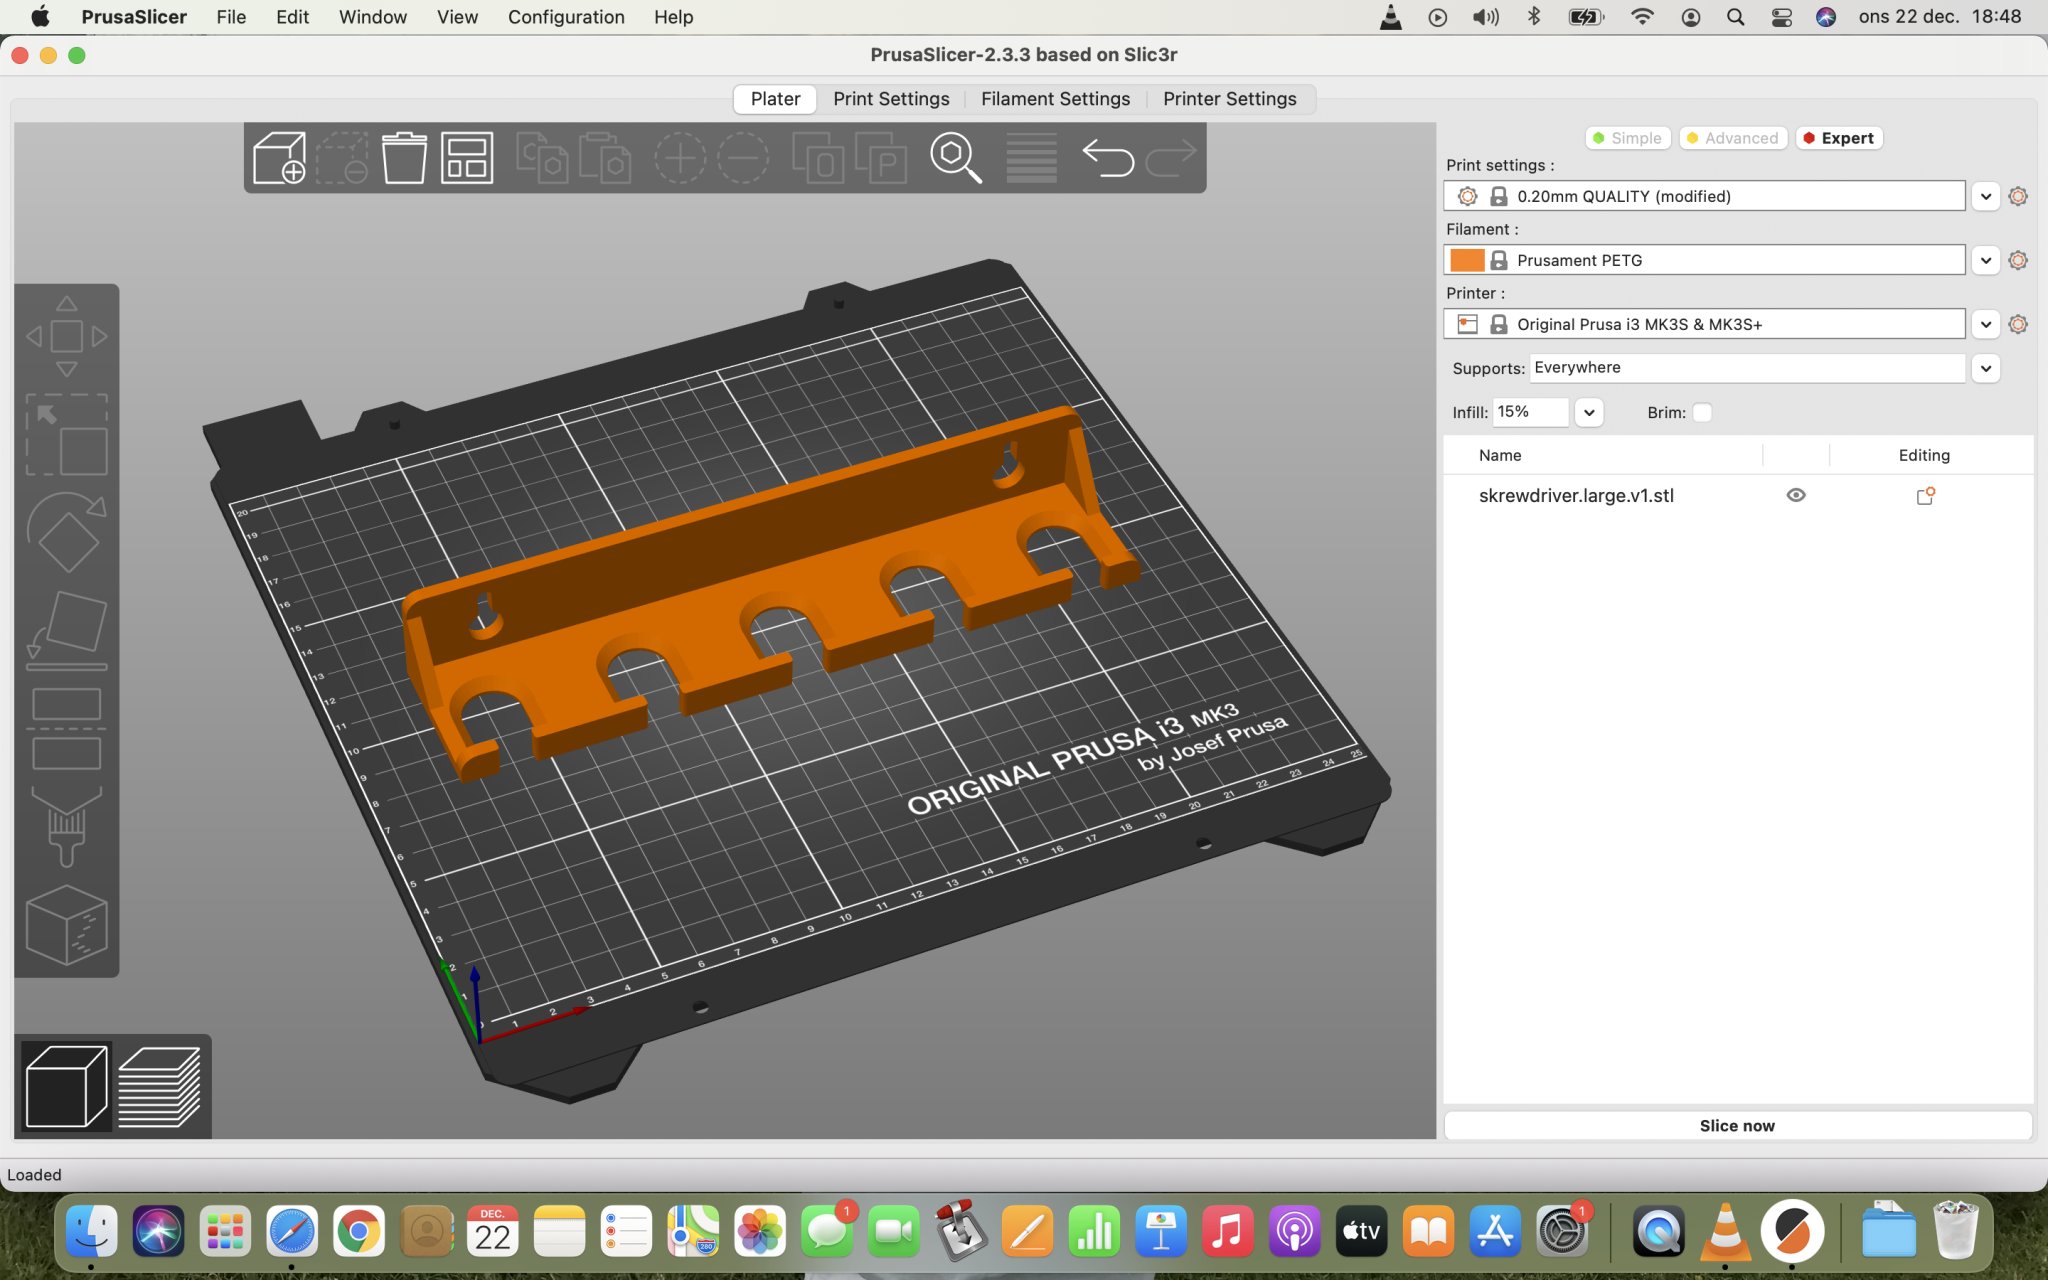Expand the Printer preset dropdown arrow

[1986, 324]
